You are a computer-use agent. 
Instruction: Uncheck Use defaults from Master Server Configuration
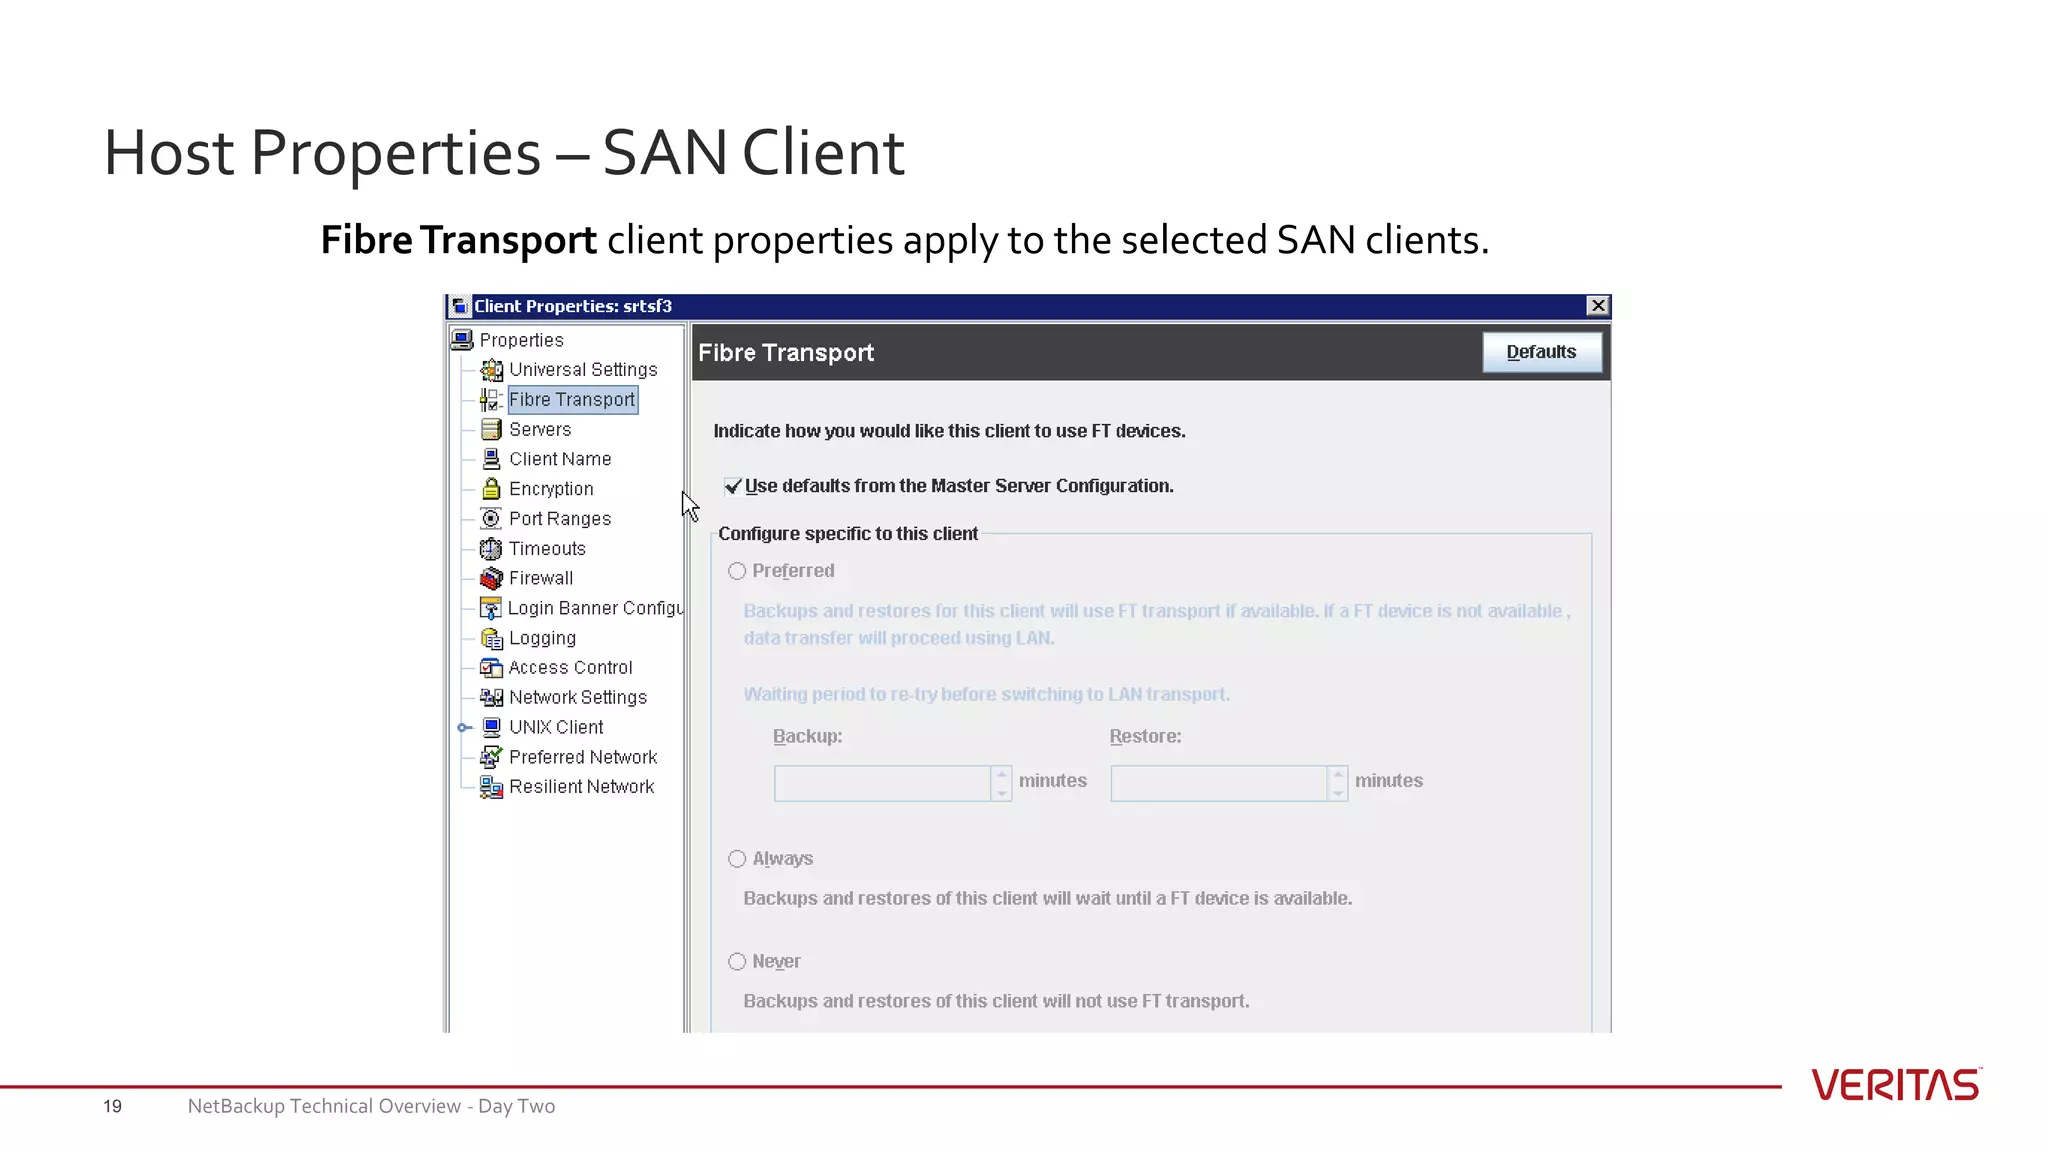733,486
